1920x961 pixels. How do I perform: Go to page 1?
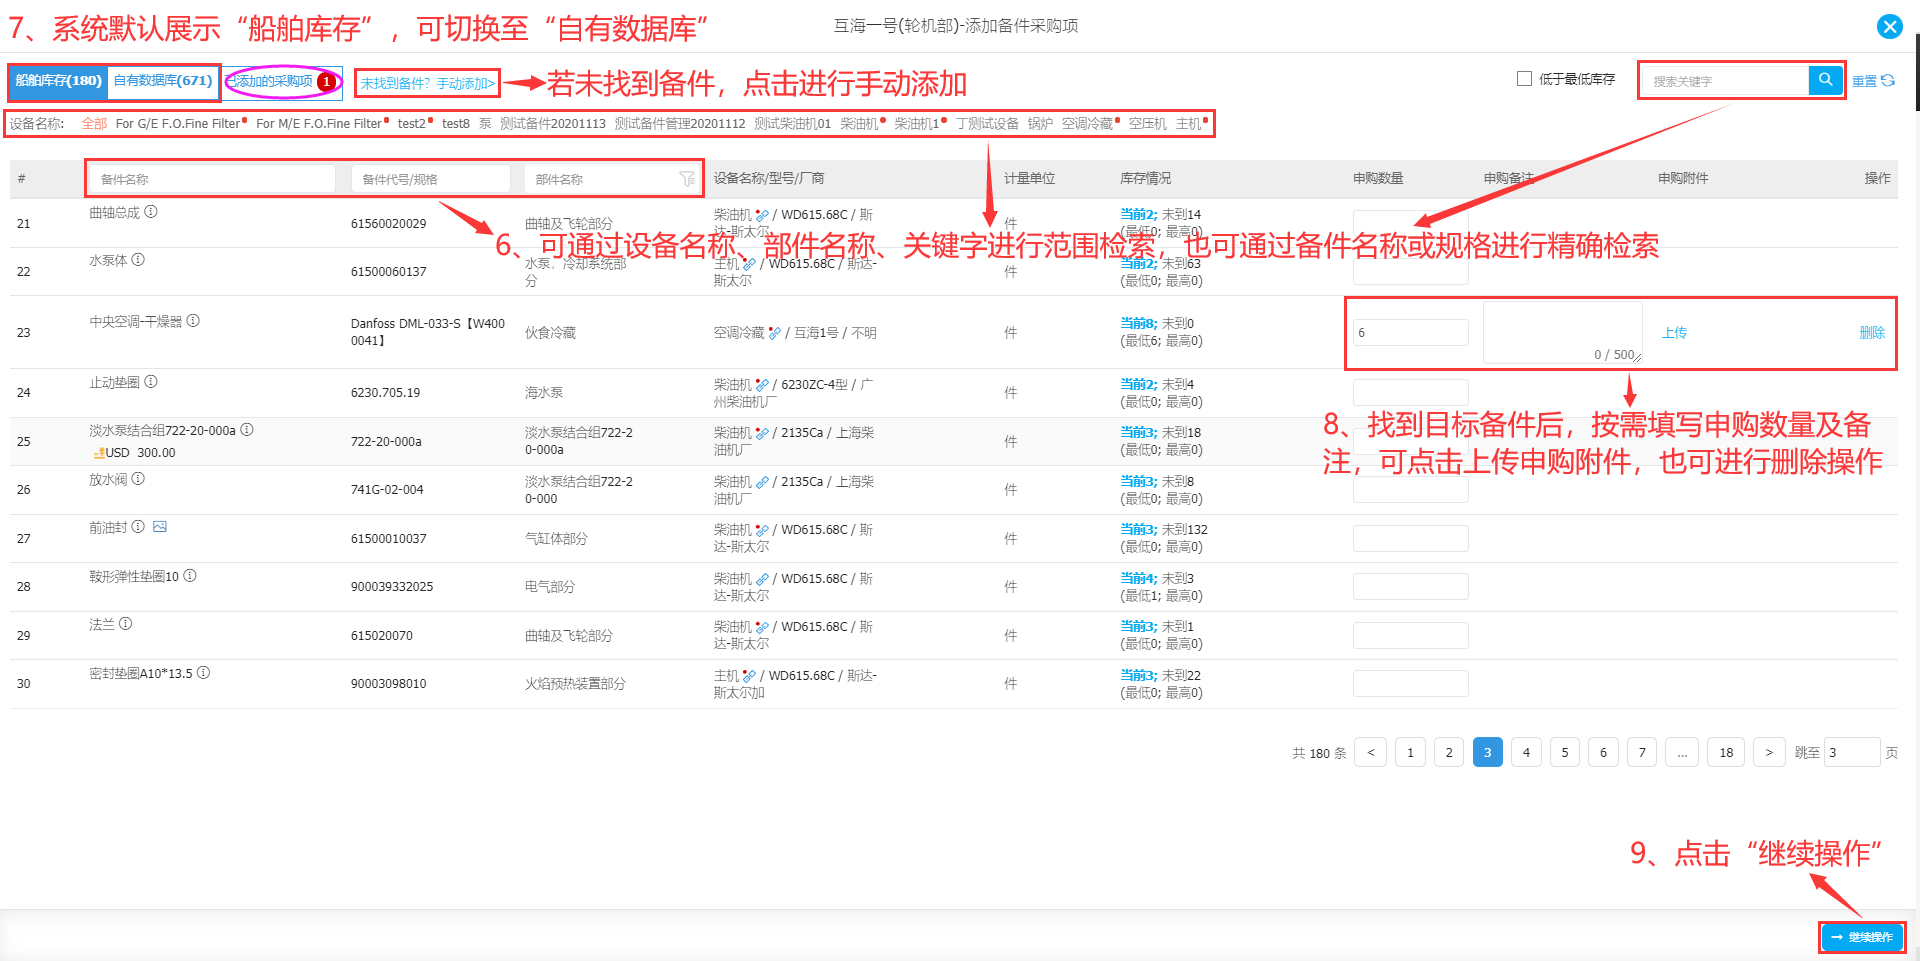(1410, 752)
